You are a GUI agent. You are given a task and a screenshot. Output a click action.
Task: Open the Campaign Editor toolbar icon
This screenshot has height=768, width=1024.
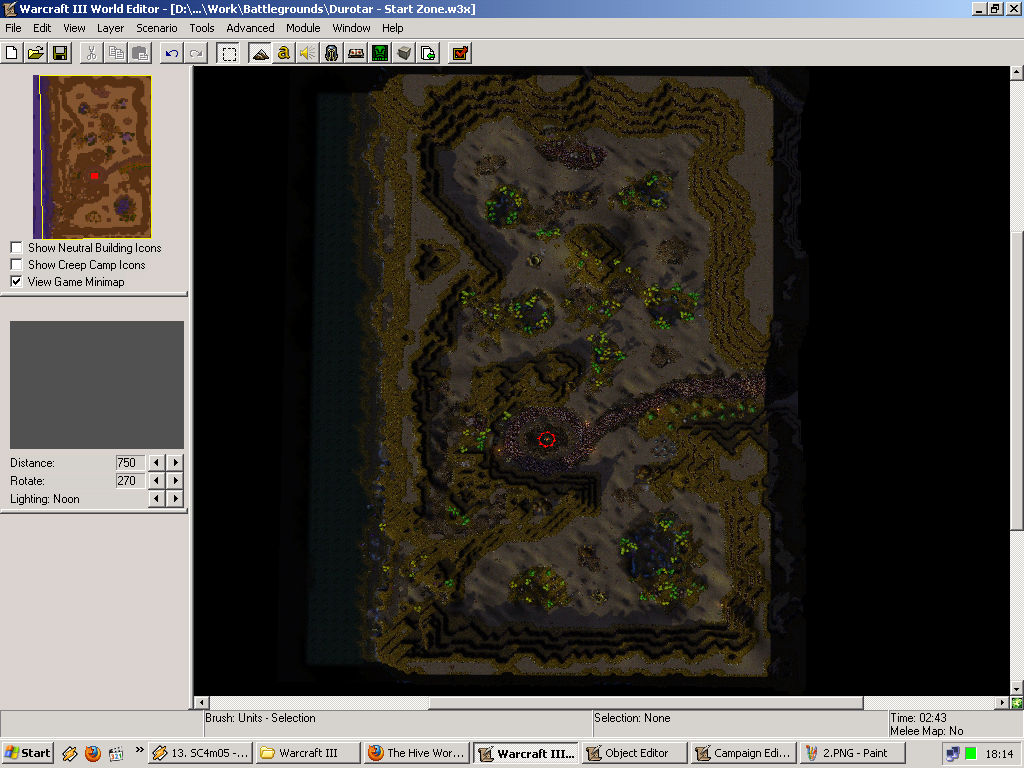coord(356,53)
